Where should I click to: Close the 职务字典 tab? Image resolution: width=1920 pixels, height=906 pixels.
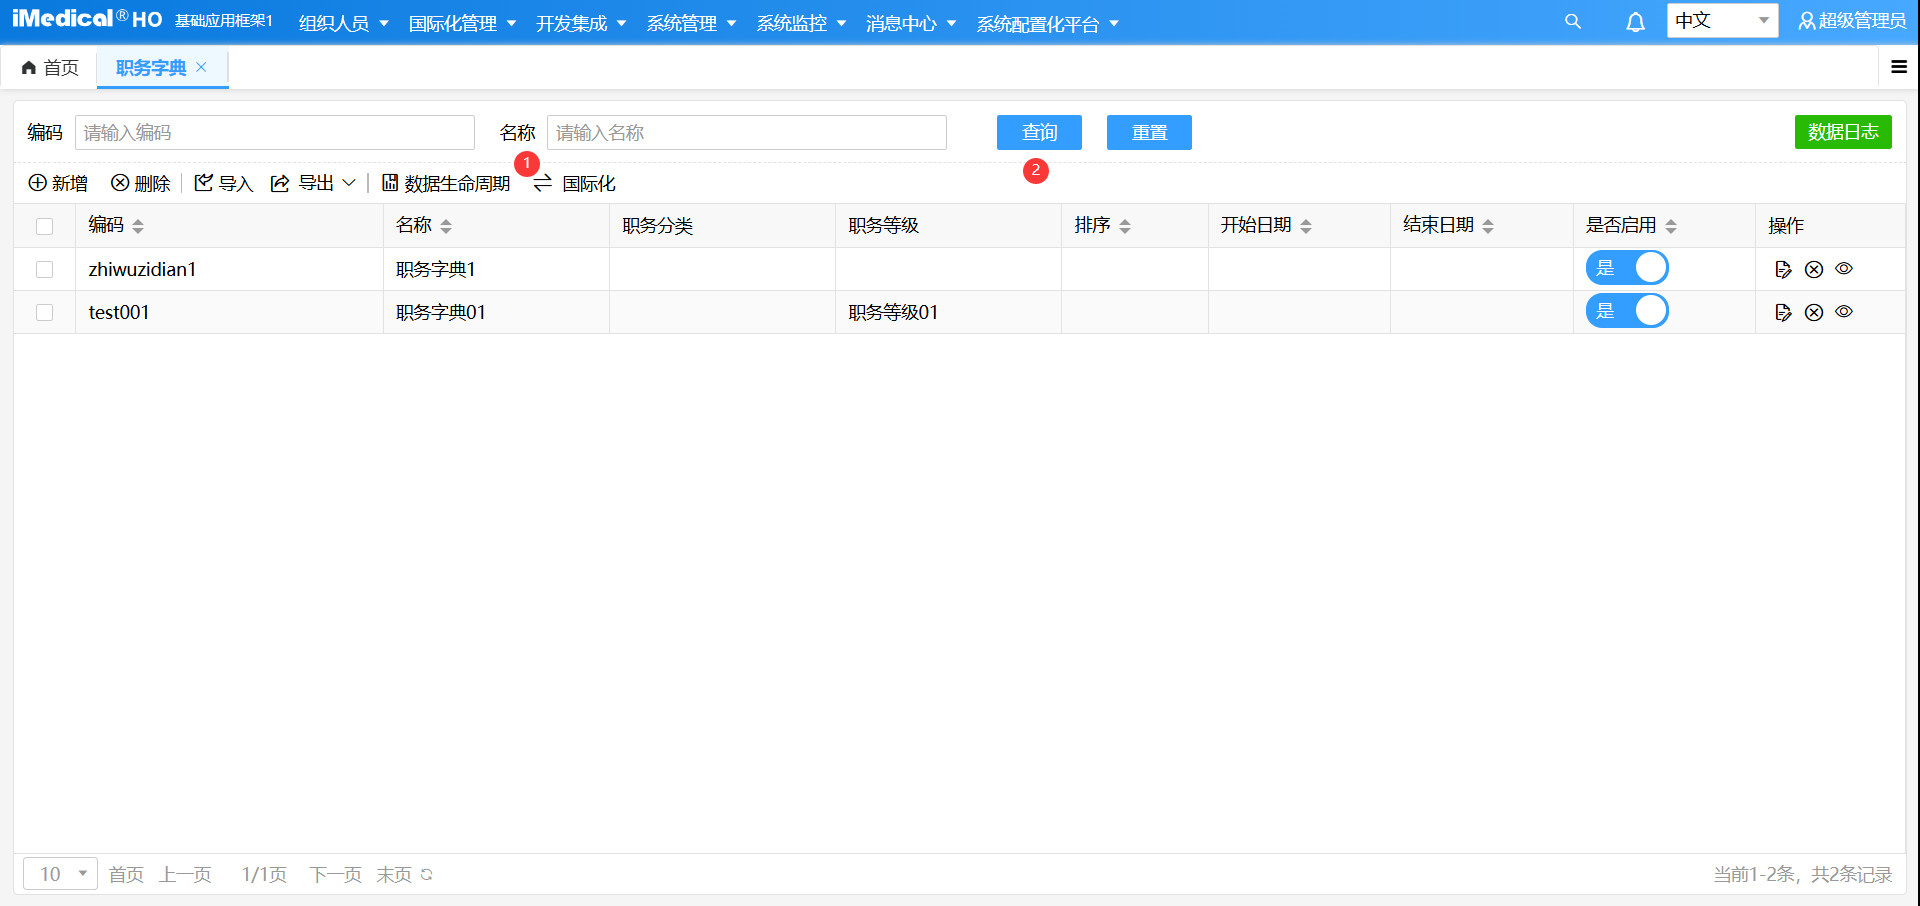tap(201, 67)
